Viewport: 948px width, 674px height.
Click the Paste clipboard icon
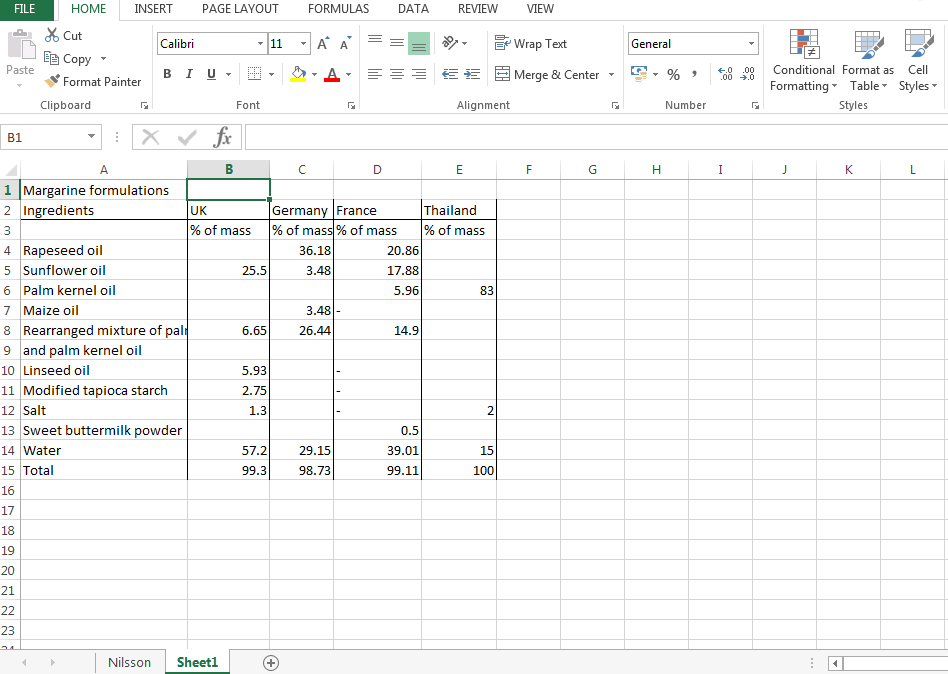(x=21, y=45)
